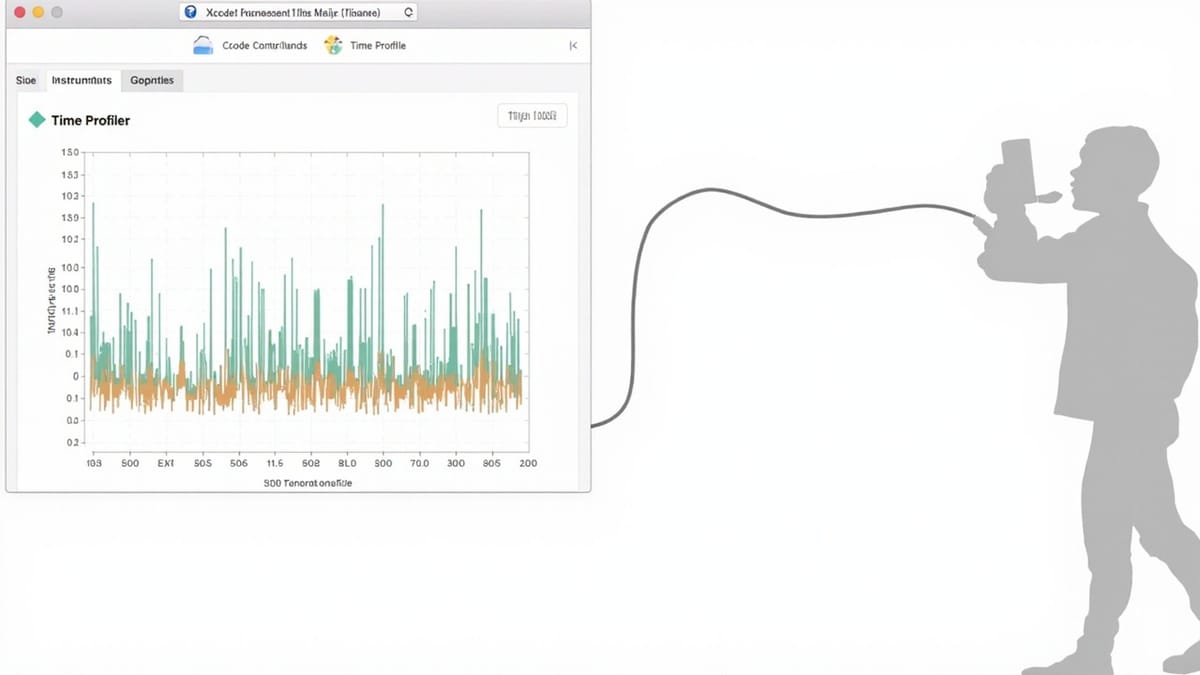This screenshot has height=675, width=1200.
Task: Click the blue help icon in title field
Action: click(192, 12)
